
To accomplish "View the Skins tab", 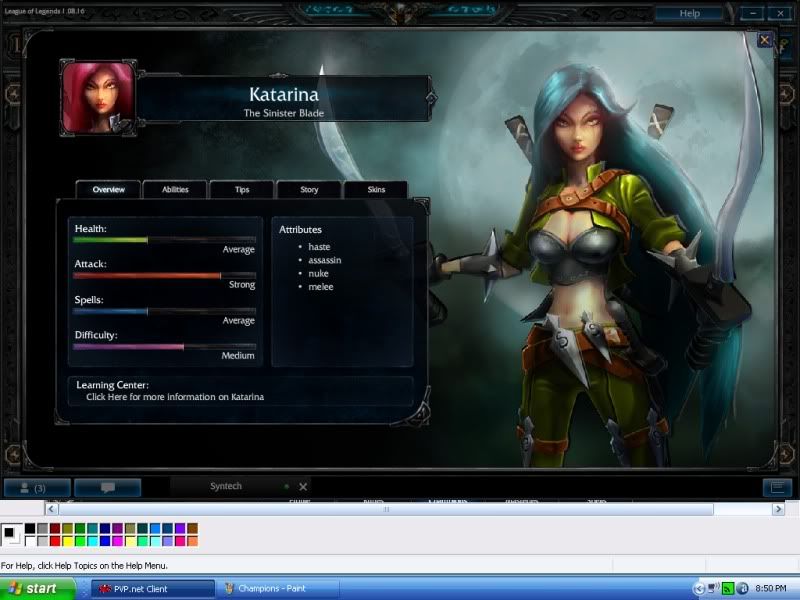I will [x=376, y=189].
